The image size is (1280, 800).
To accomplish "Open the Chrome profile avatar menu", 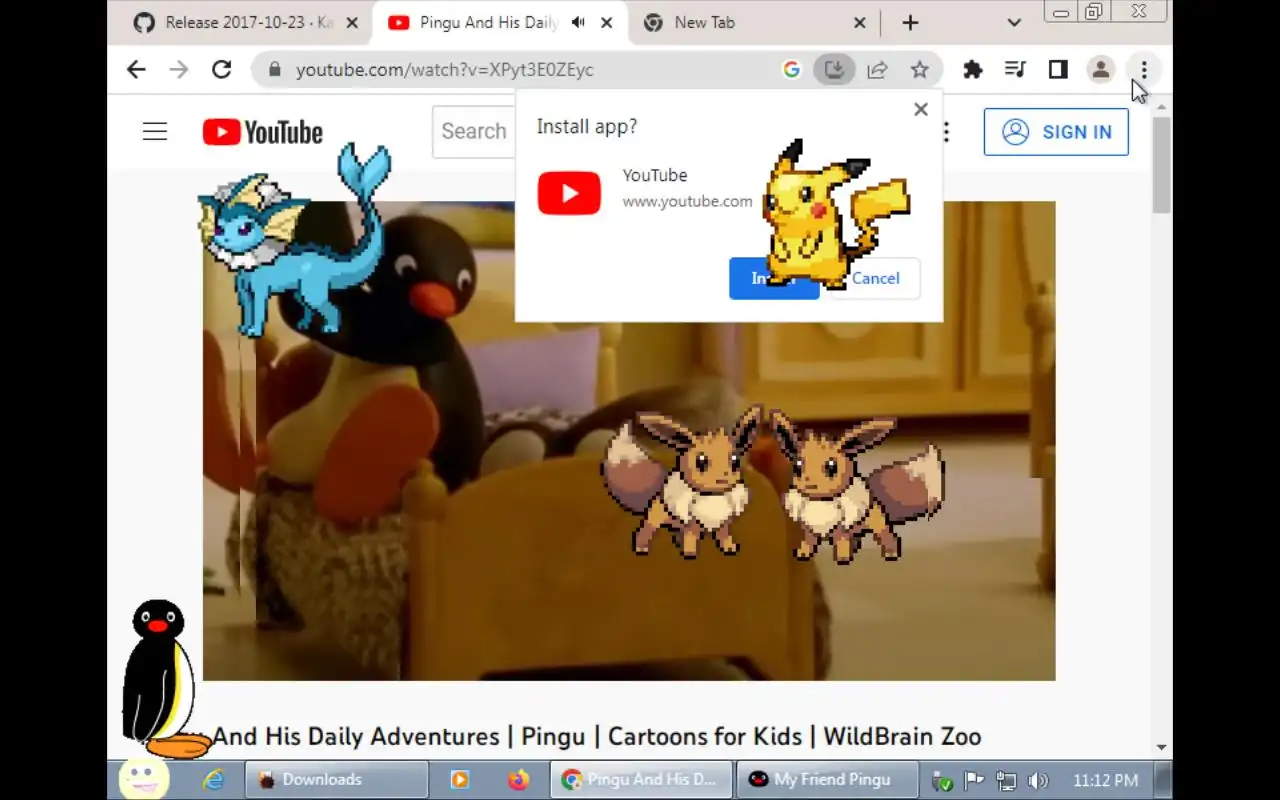I will coord(1101,69).
